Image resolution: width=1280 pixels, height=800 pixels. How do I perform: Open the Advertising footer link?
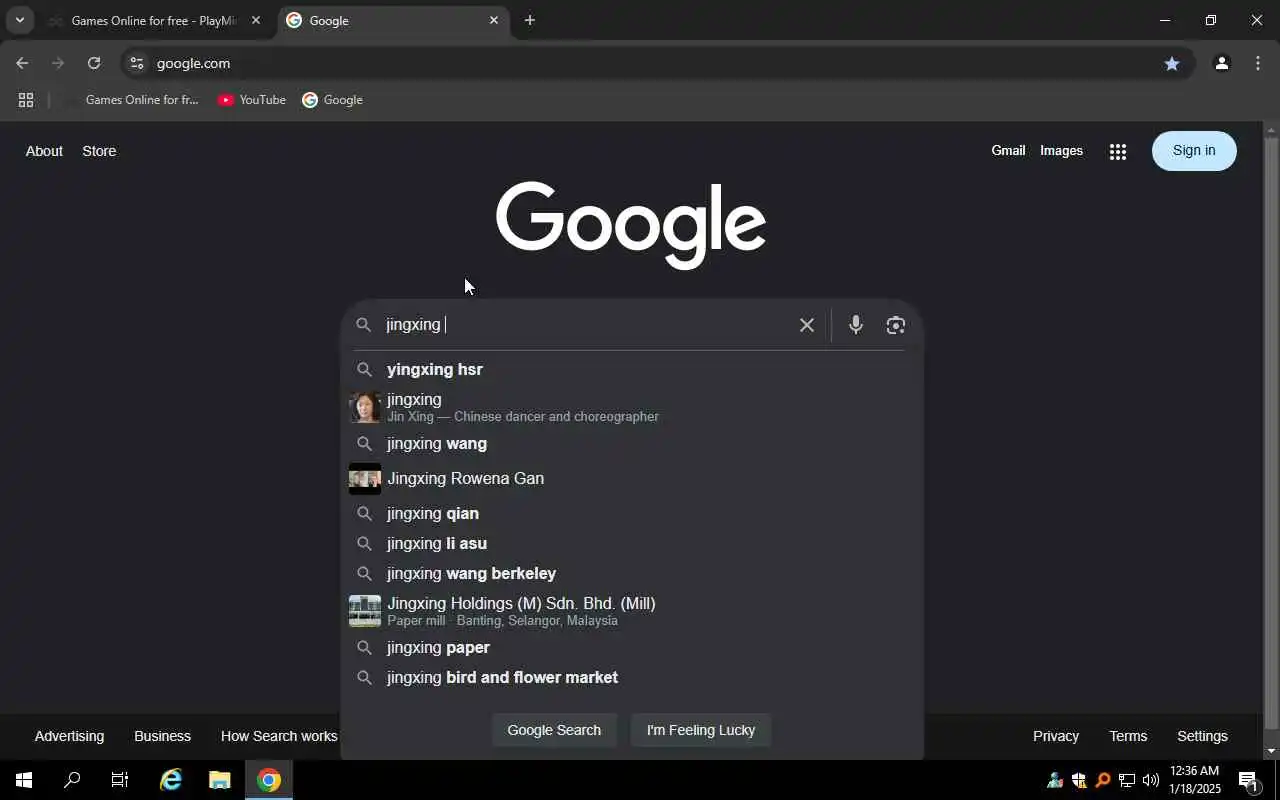pyautogui.click(x=69, y=736)
